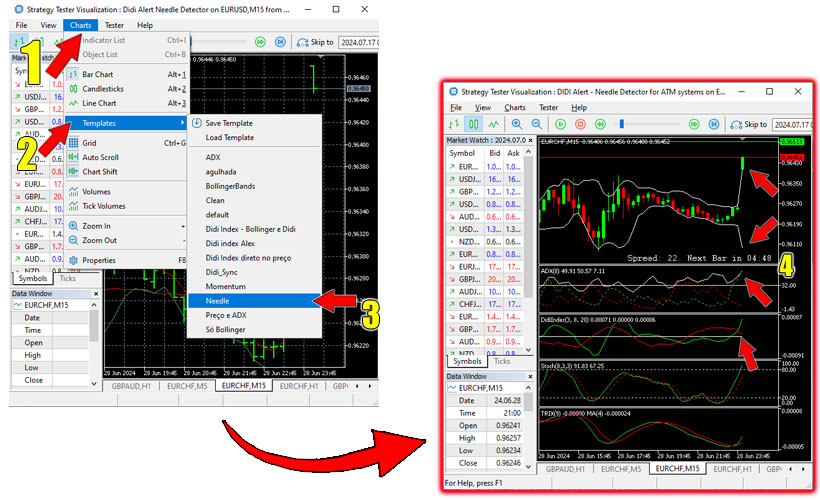Open GBPAUD,H1 chart tab in right window

pyautogui.click(x=565, y=469)
